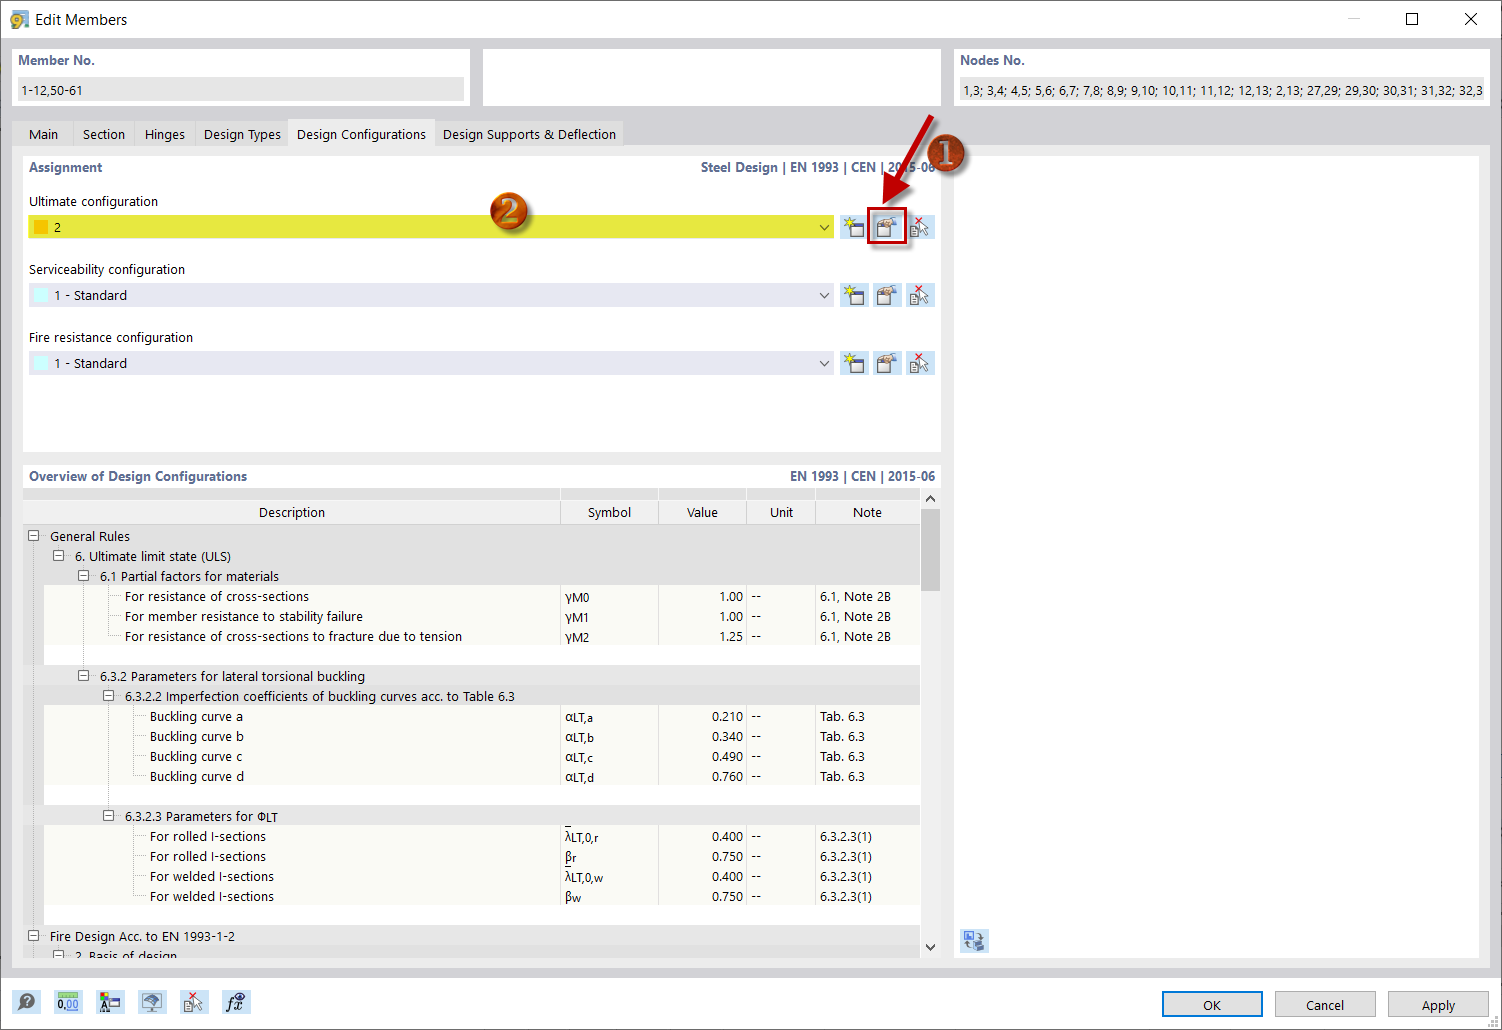Confirm dialog with OK button
The image size is (1502, 1030).
pos(1211,1004)
